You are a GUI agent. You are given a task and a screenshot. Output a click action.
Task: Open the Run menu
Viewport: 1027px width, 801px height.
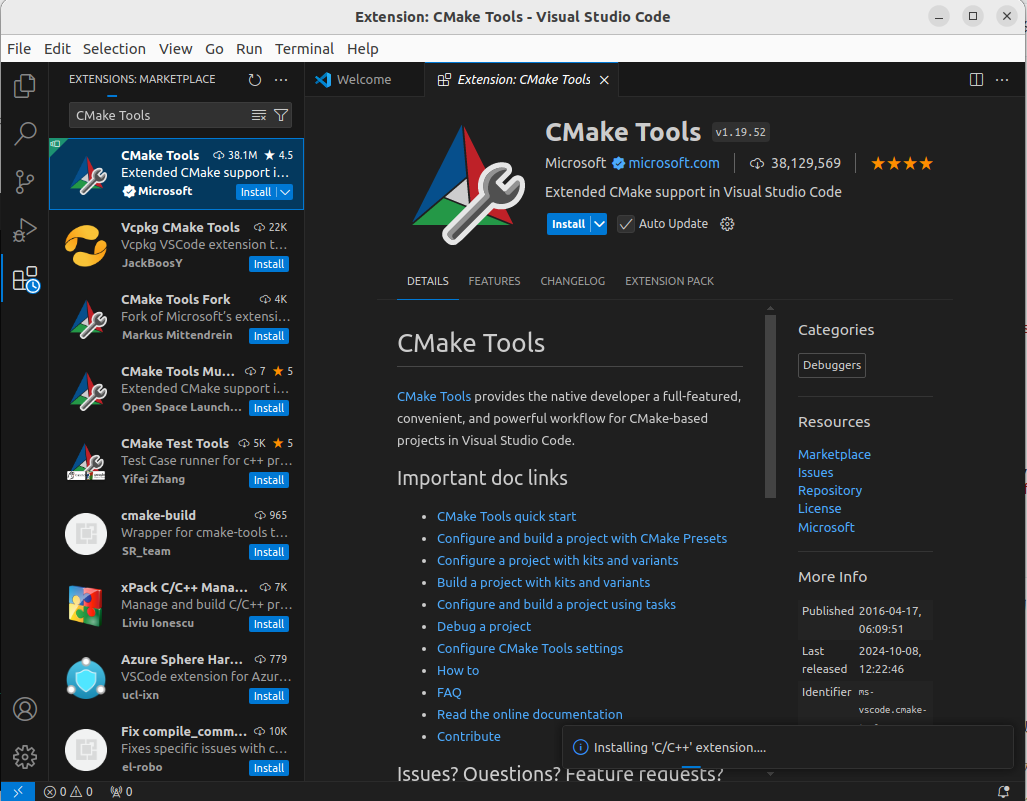click(x=249, y=49)
